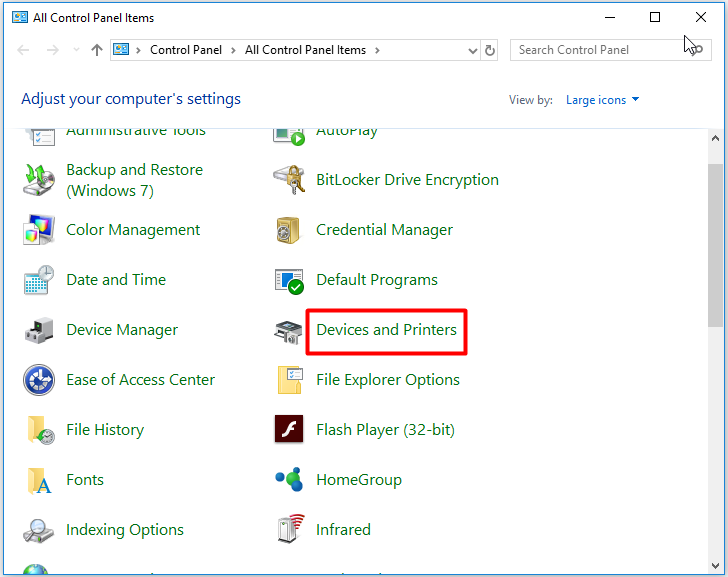Open HomeGroup link

[x=359, y=480]
